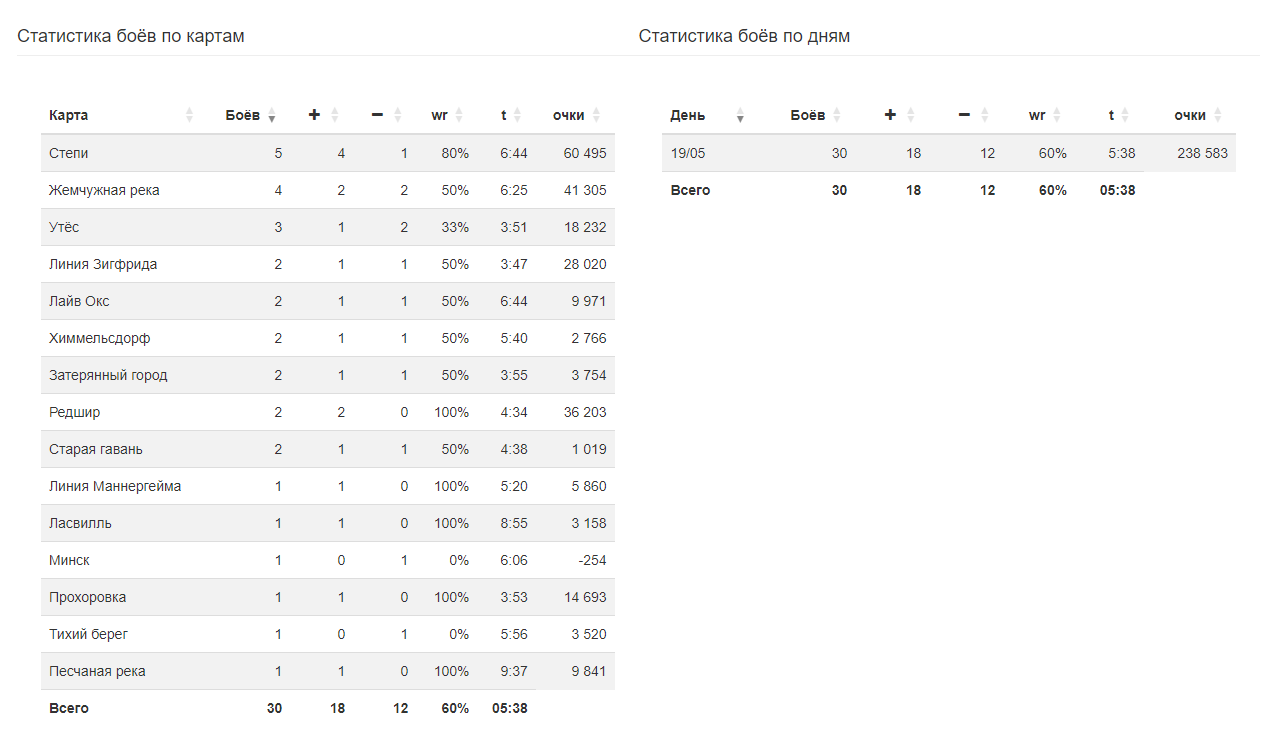1265x748 pixels.
Task: Click sort arrows beside wr in maps table
Action: tap(459, 116)
